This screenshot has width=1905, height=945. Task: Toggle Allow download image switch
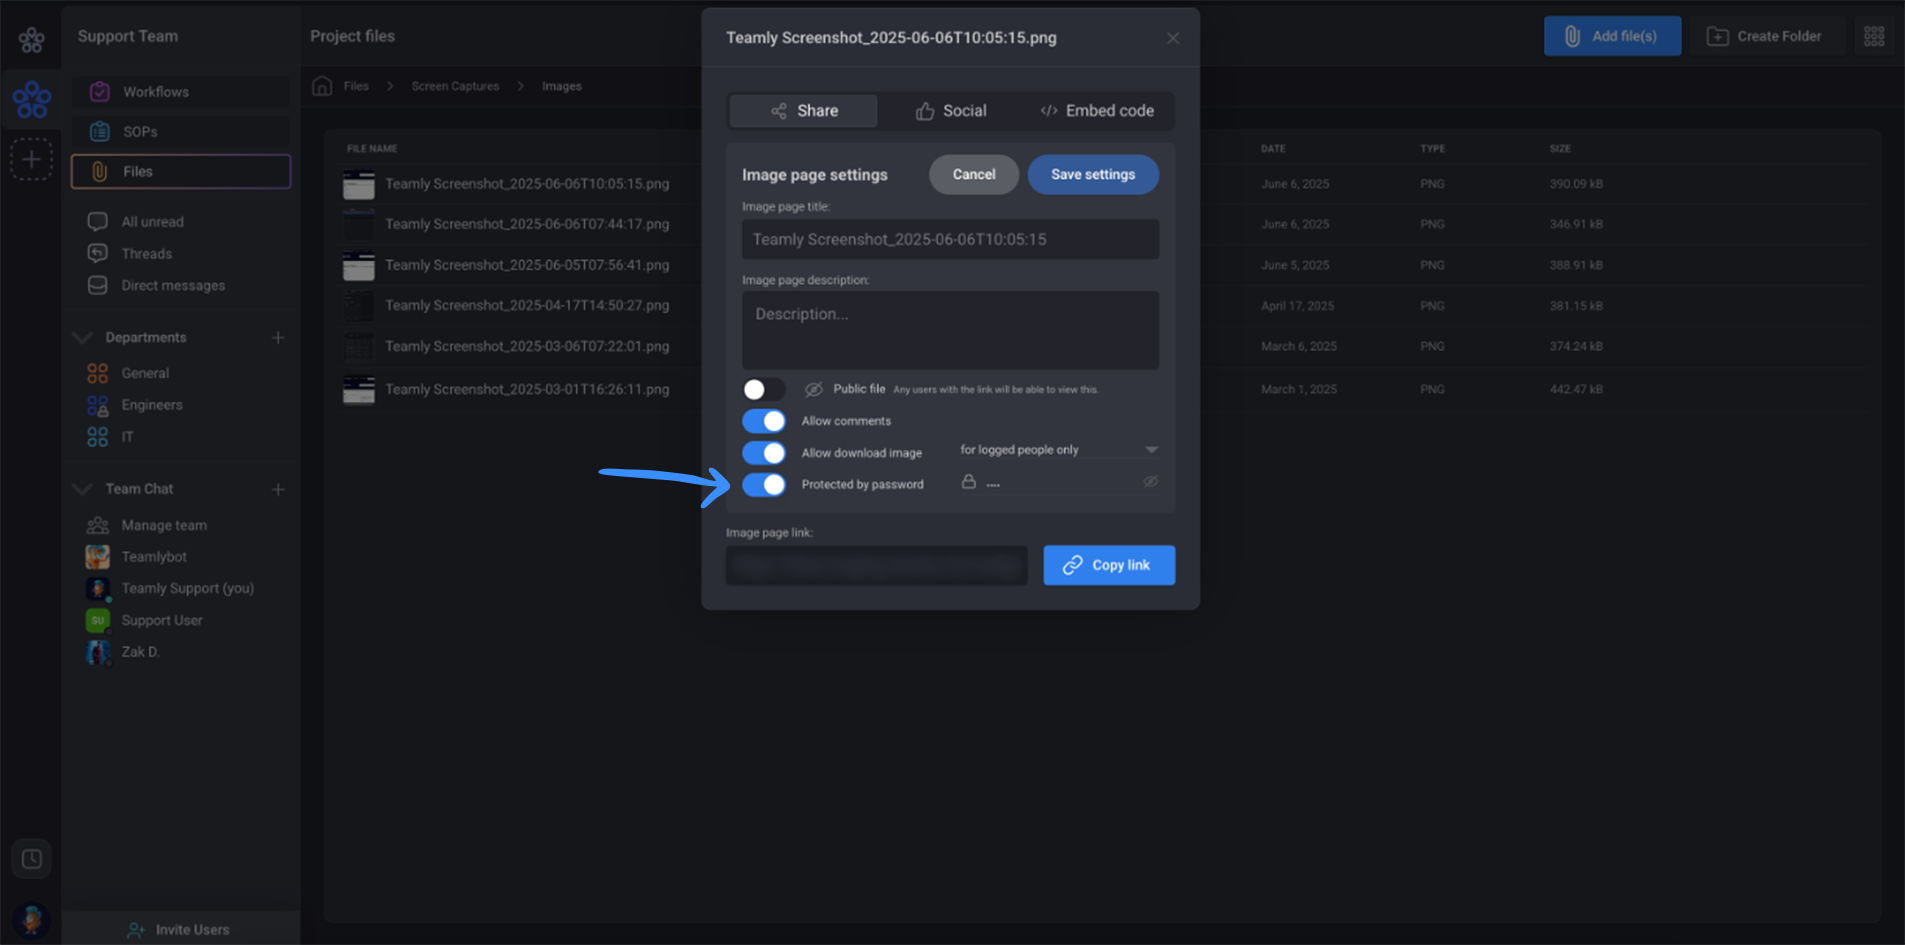pyautogui.click(x=764, y=453)
